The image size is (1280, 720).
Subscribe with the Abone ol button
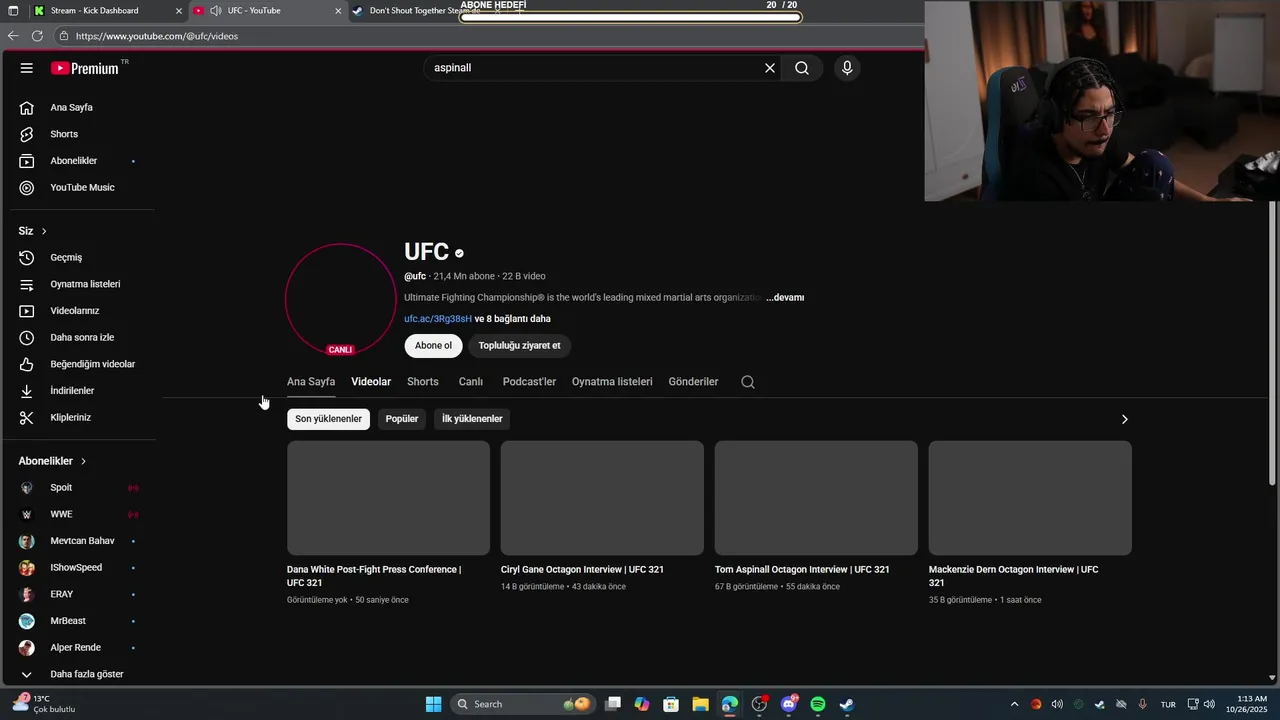pos(433,346)
